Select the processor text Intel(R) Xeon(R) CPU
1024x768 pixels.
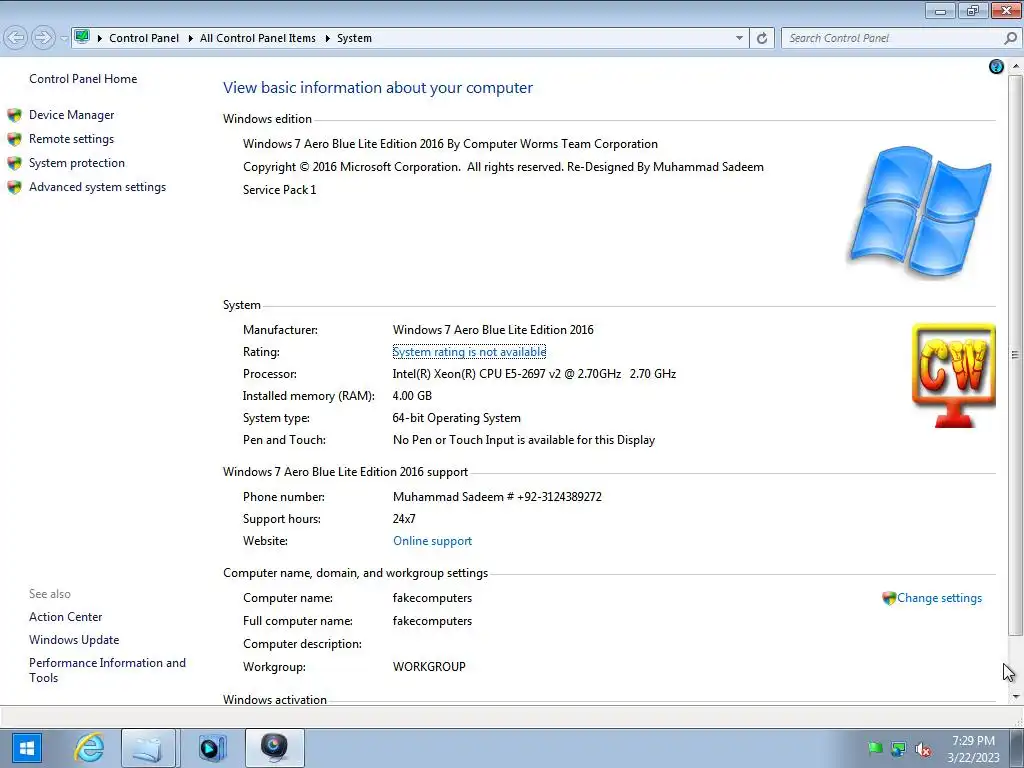534,374
